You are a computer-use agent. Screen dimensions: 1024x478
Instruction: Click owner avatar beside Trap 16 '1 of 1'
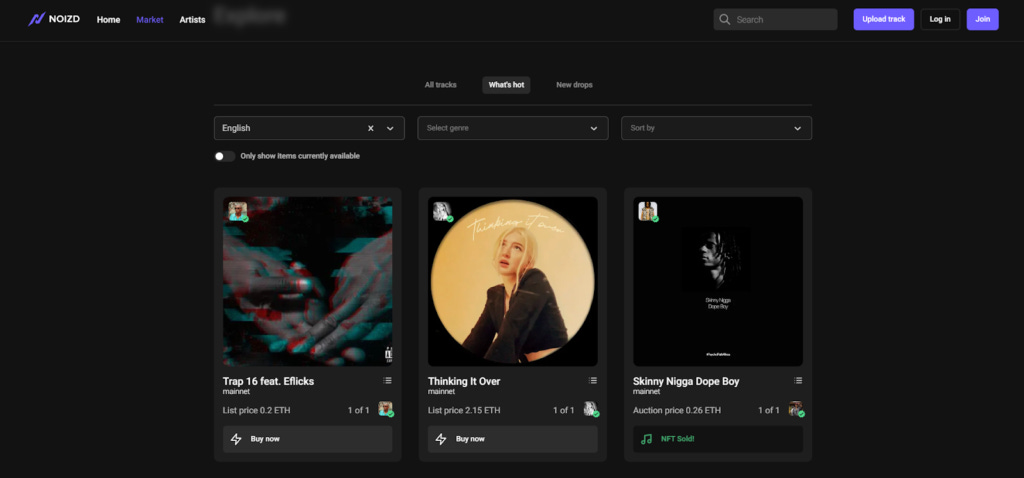(385, 409)
